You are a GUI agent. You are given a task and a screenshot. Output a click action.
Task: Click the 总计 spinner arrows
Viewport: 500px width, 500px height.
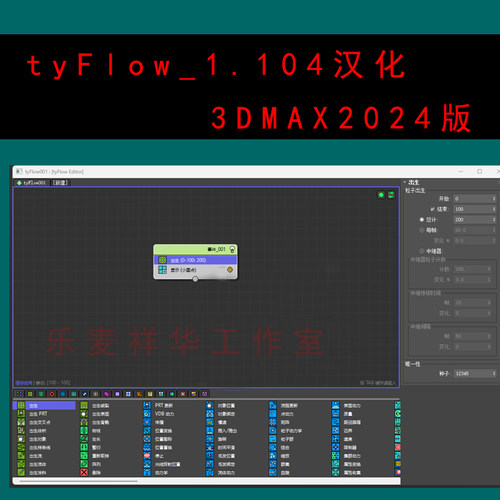(x=494, y=220)
